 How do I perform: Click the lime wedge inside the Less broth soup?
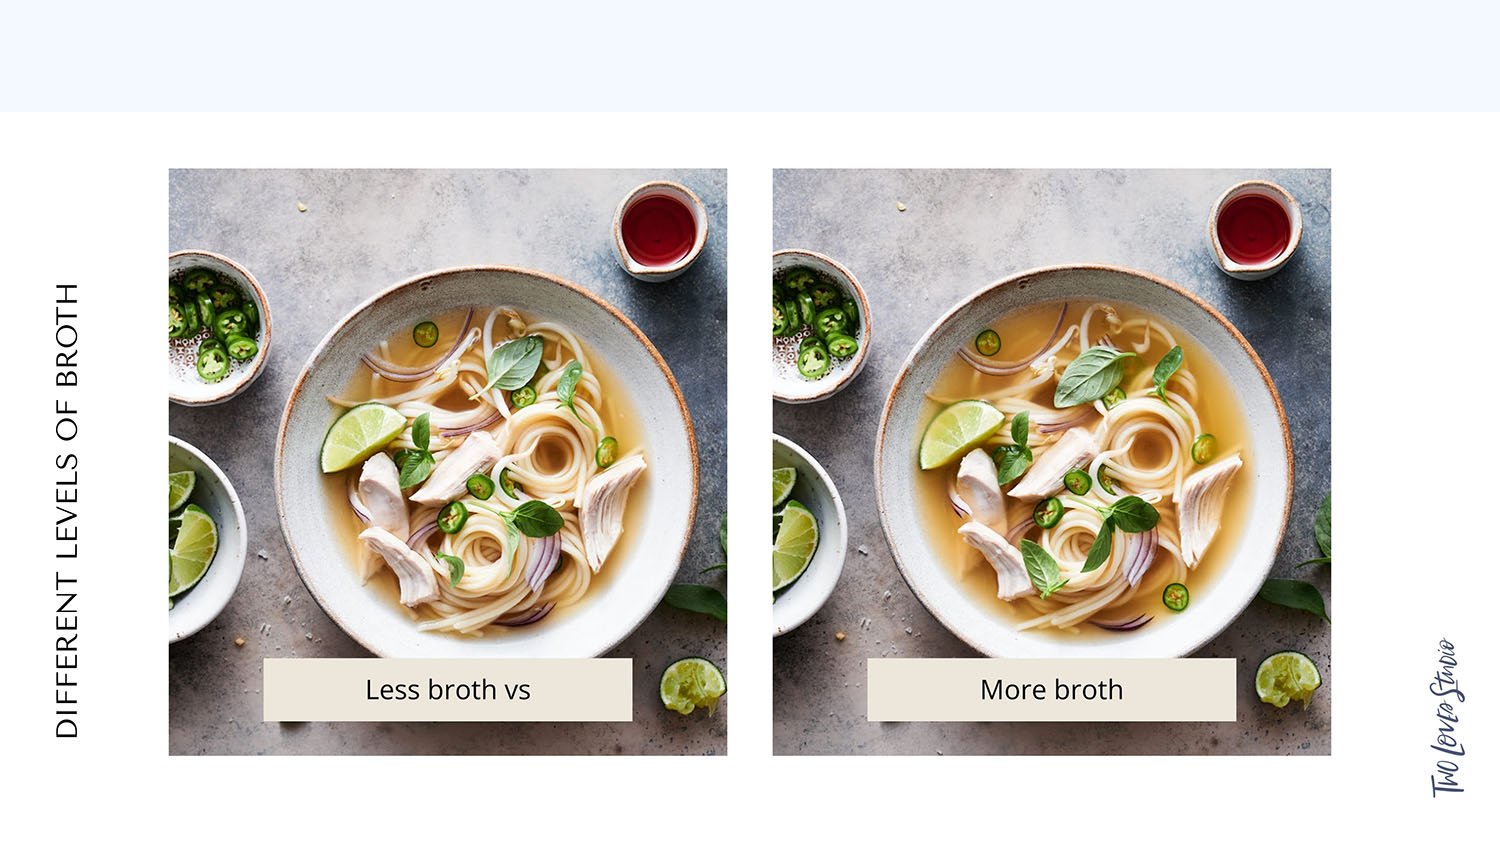click(x=360, y=435)
